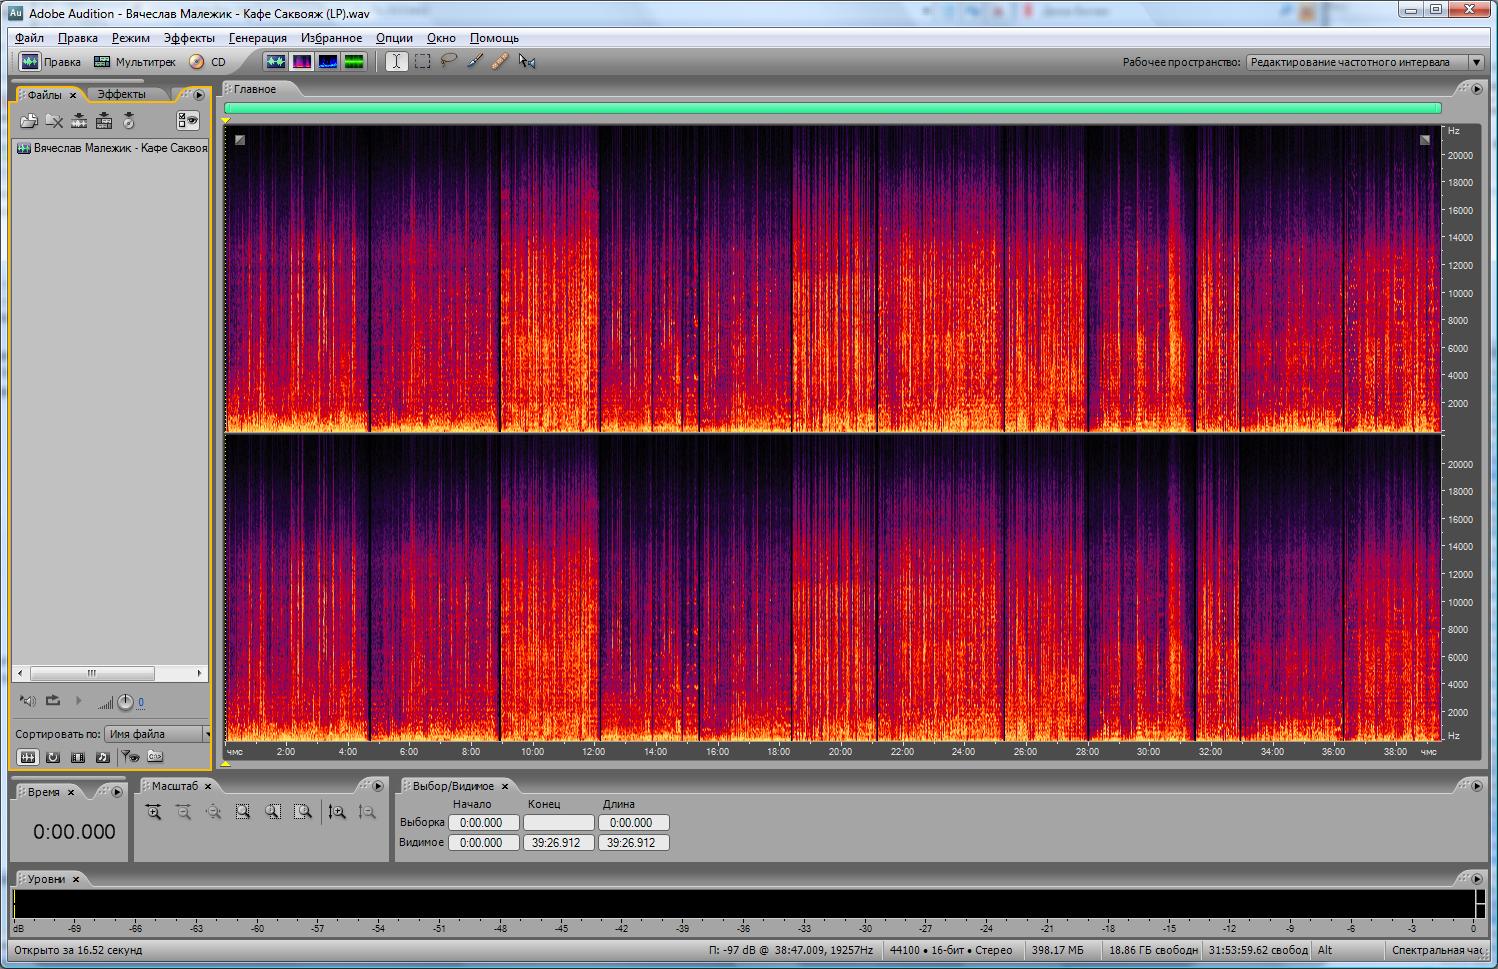This screenshot has height=969, width=1498.
Task: Open the workspace dropdown list
Action: click(x=1475, y=62)
